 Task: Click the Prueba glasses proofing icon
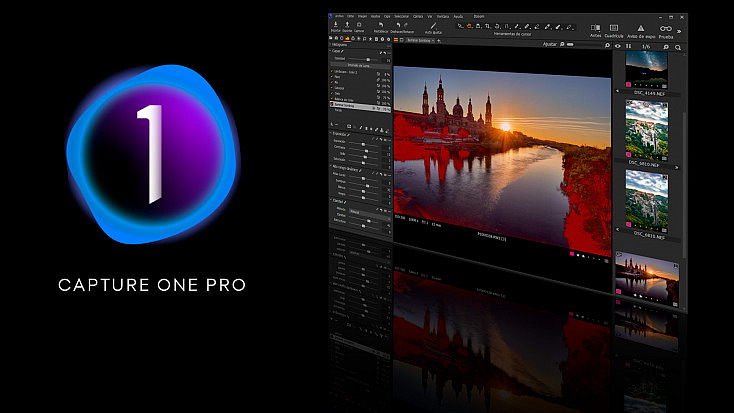point(666,29)
